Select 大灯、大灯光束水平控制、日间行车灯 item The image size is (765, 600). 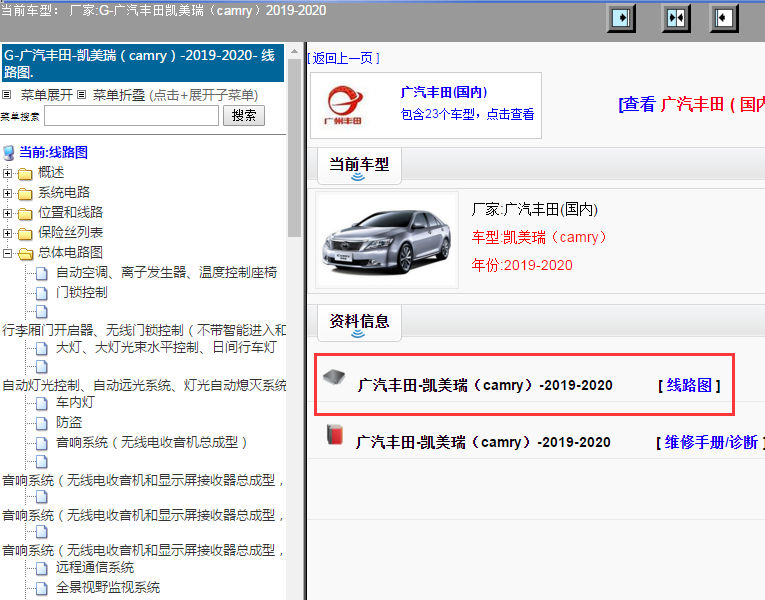tap(166, 348)
